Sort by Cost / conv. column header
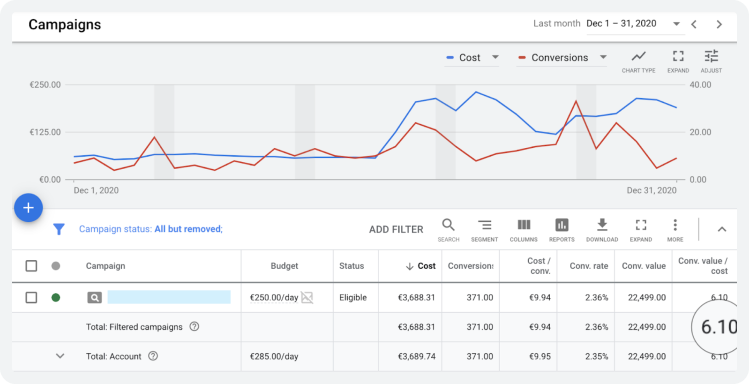Viewport: 749px width, 385px height. click(x=539, y=266)
